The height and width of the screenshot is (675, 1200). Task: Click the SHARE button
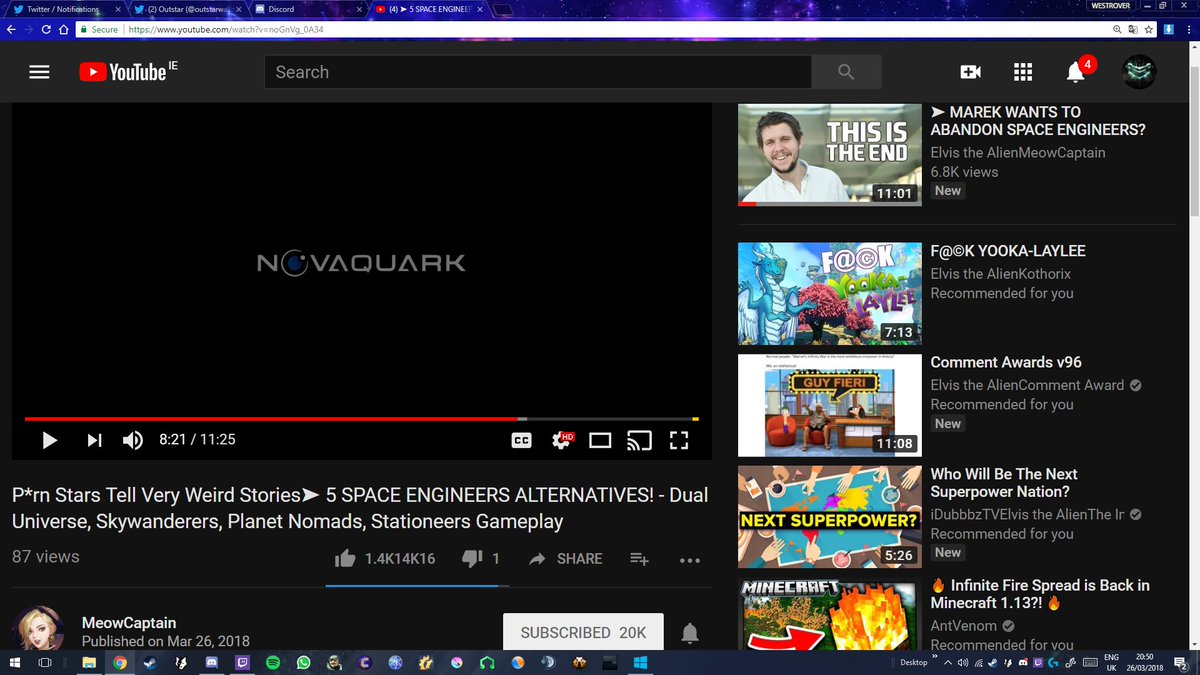pos(565,559)
